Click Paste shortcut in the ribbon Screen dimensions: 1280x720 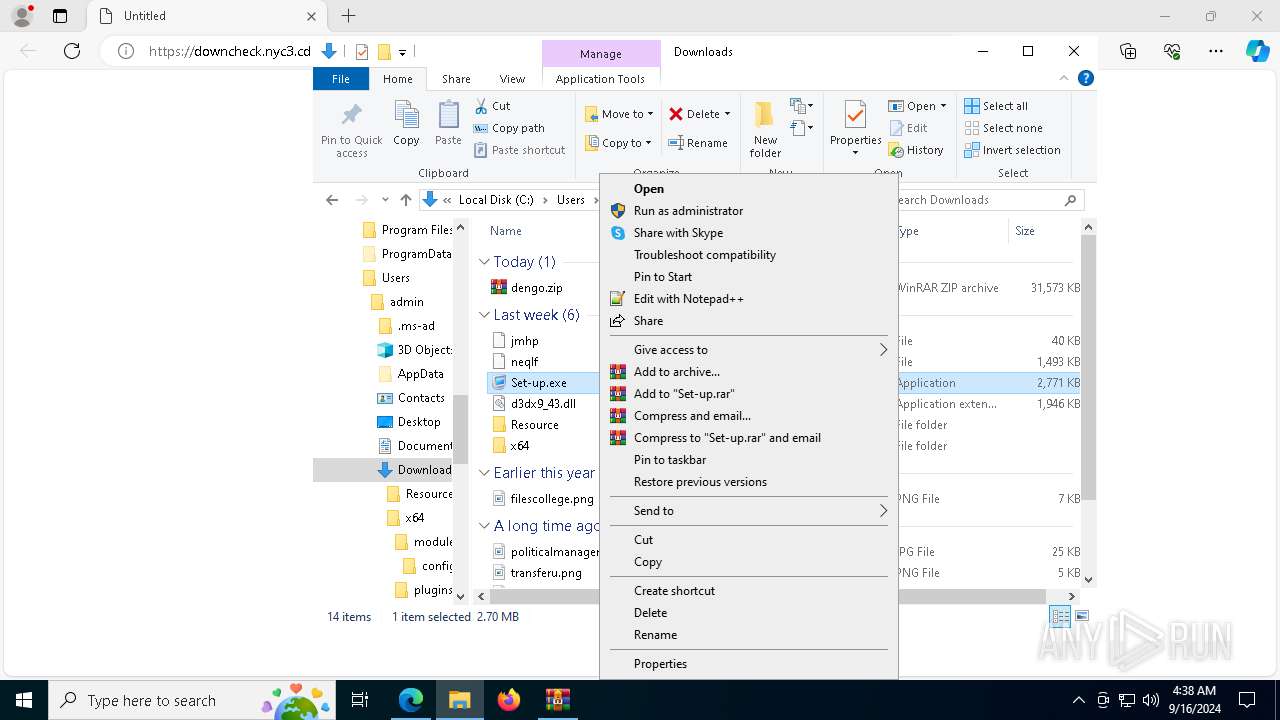520,150
